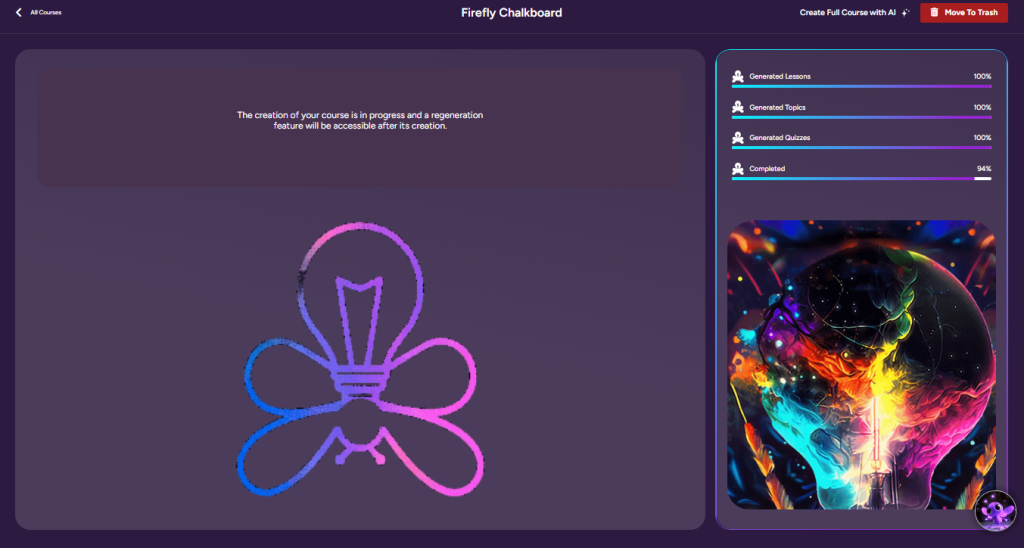Image resolution: width=1024 pixels, height=548 pixels.
Task: Open the colorful lightbulb course cover image
Action: coord(861,365)
